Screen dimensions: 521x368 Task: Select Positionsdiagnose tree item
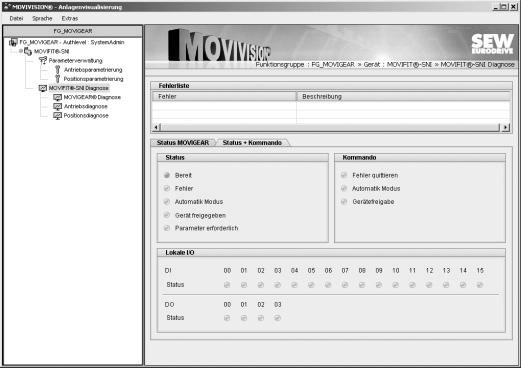coord(86,116)
